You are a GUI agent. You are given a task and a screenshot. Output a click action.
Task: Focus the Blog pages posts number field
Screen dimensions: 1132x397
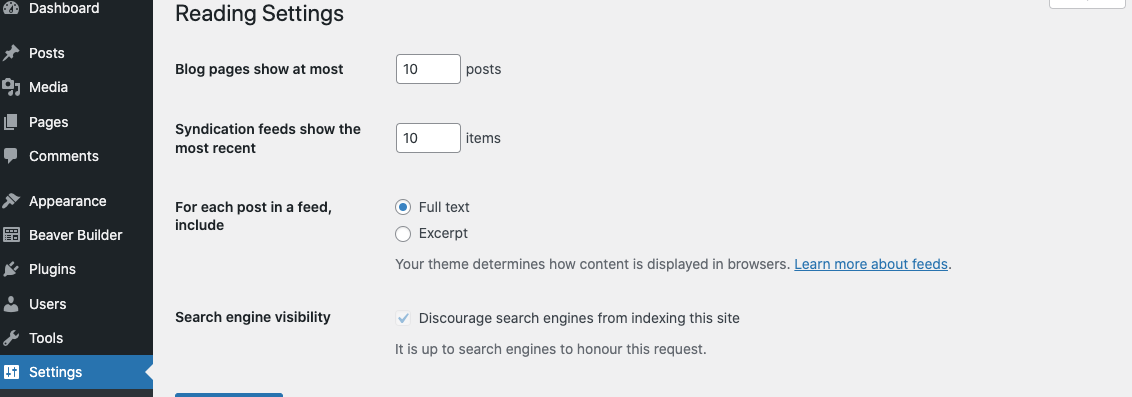pyautogui.click(x=428, y=69)
